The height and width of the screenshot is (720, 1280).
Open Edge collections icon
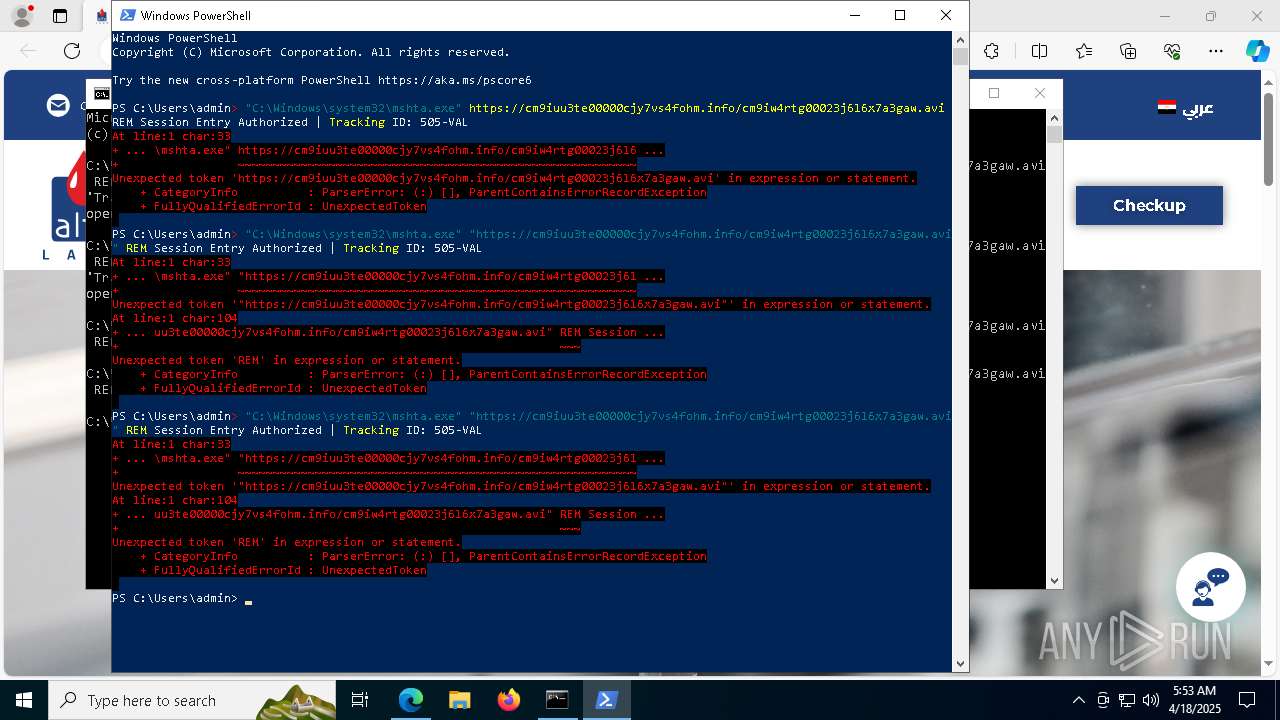[1128, 51]
